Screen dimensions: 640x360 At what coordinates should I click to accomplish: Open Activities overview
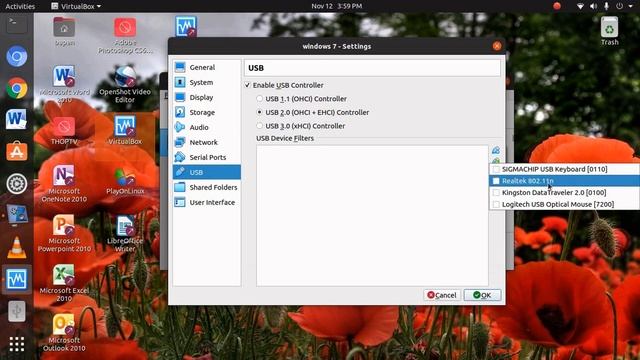pyautogui.click(x=20, y=6)
